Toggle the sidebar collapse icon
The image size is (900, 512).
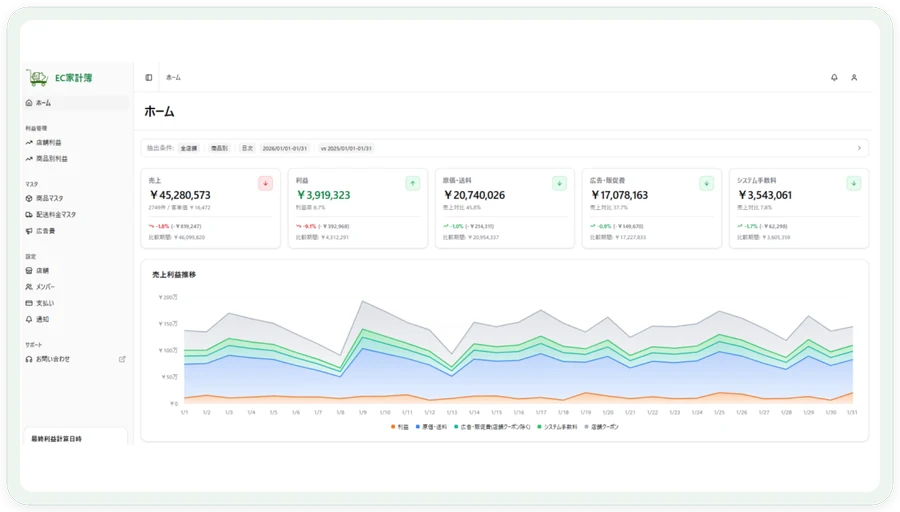click(149, 77)
